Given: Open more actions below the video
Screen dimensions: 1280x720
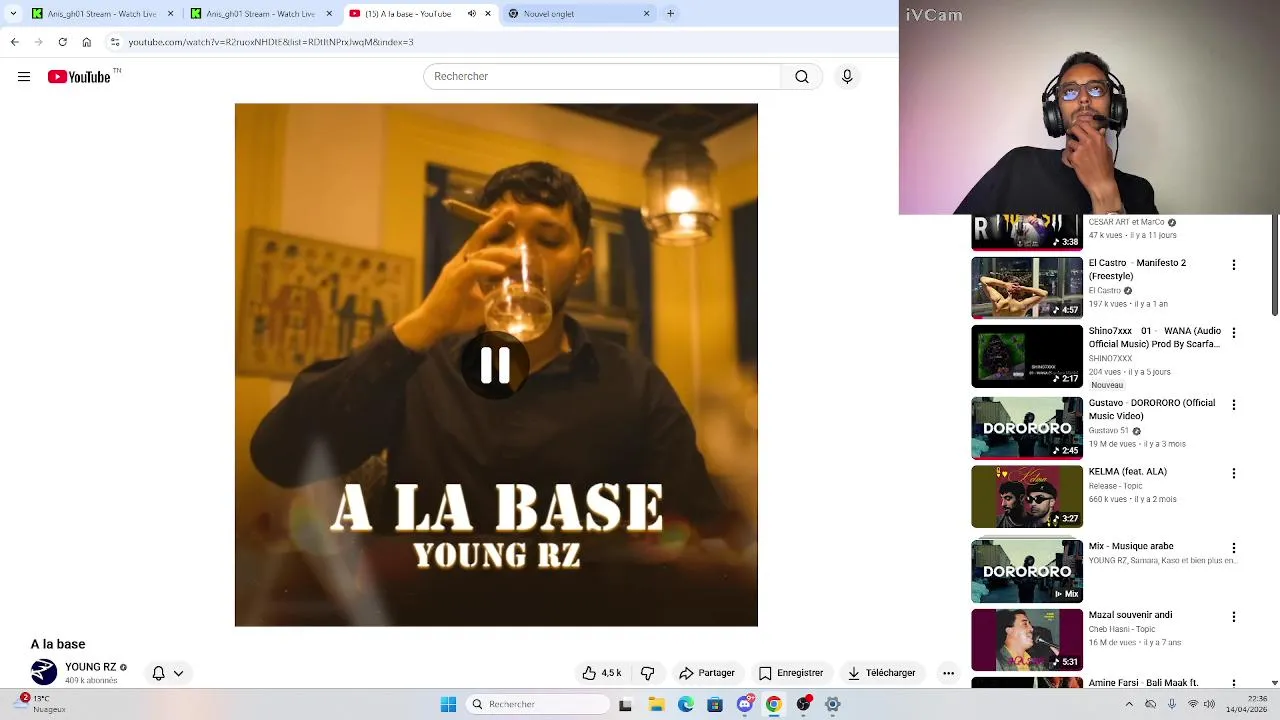Looking at the screenshot, I should click(948, 673).
